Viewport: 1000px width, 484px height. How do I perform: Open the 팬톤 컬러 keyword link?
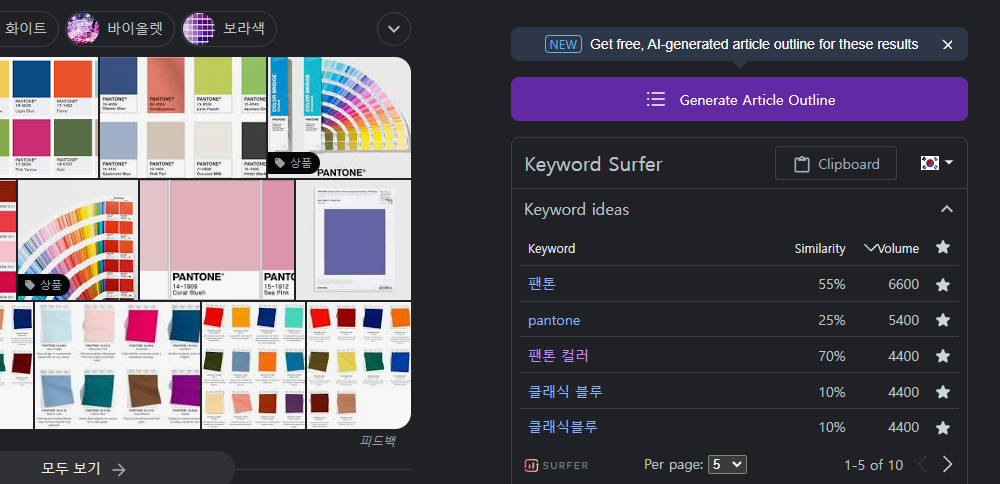click(558, 356)
